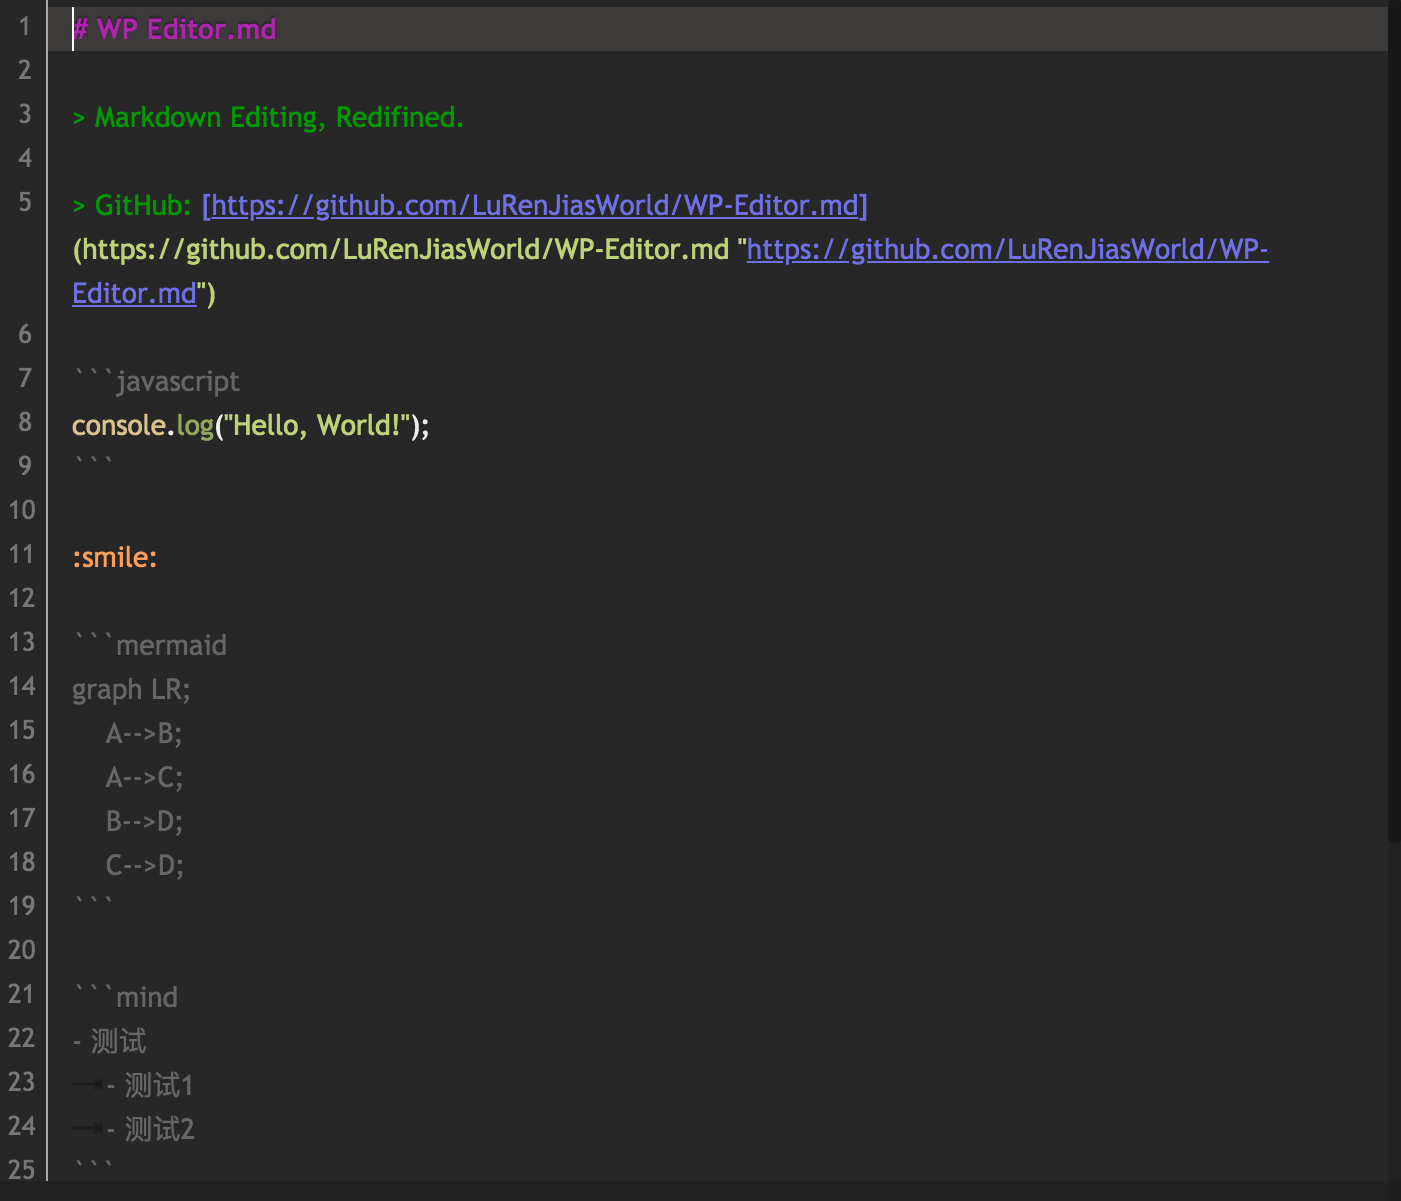1401x1201 pixels.
Task: Click the "Hello, World!" string literal
Action: click(x=316, y=425)
